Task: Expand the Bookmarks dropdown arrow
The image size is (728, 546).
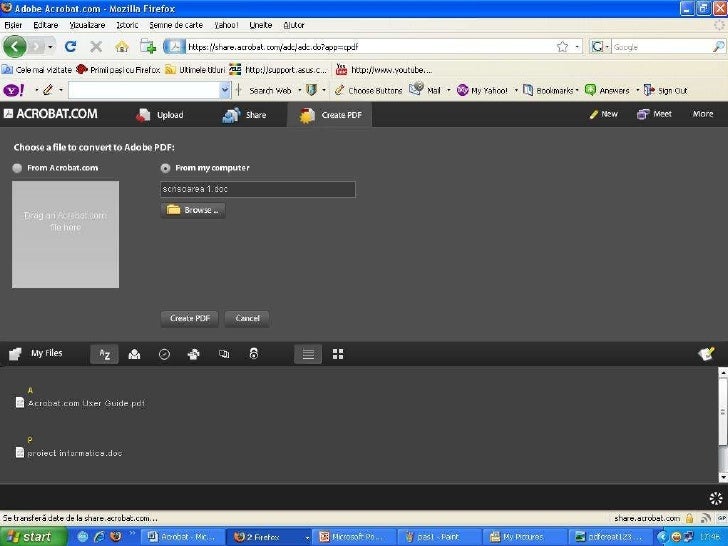Action: click(577, 91)
